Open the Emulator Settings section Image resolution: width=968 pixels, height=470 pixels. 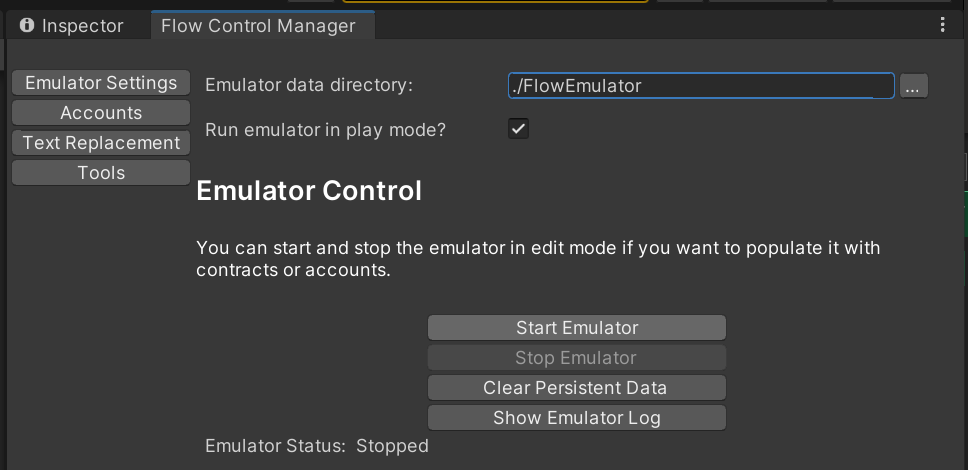pyautogui.click(x=101, y=83)
